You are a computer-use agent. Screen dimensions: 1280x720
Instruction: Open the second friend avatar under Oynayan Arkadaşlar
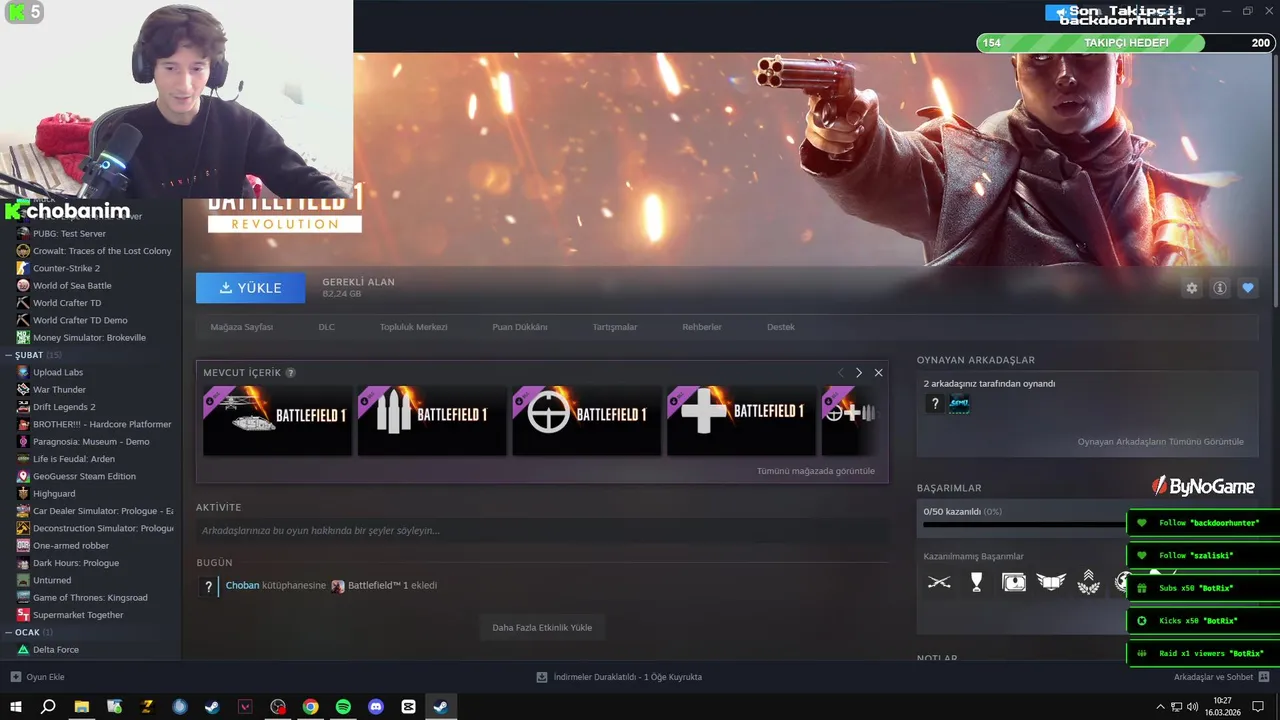coord(959,404)
